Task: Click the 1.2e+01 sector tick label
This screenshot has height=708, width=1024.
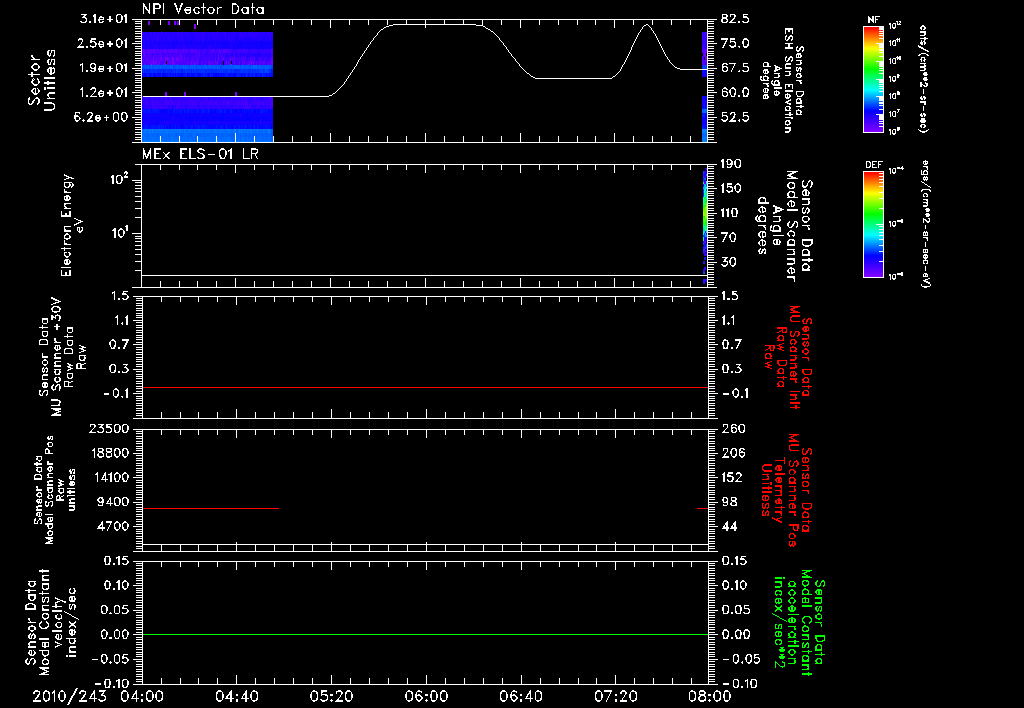Action: click(103, 93)
